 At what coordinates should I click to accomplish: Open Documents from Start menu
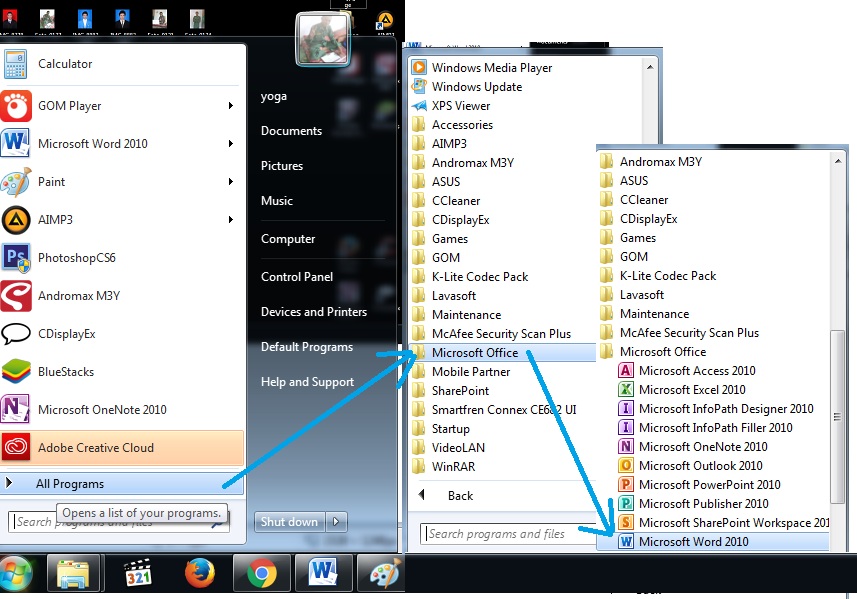coord(291,131)
